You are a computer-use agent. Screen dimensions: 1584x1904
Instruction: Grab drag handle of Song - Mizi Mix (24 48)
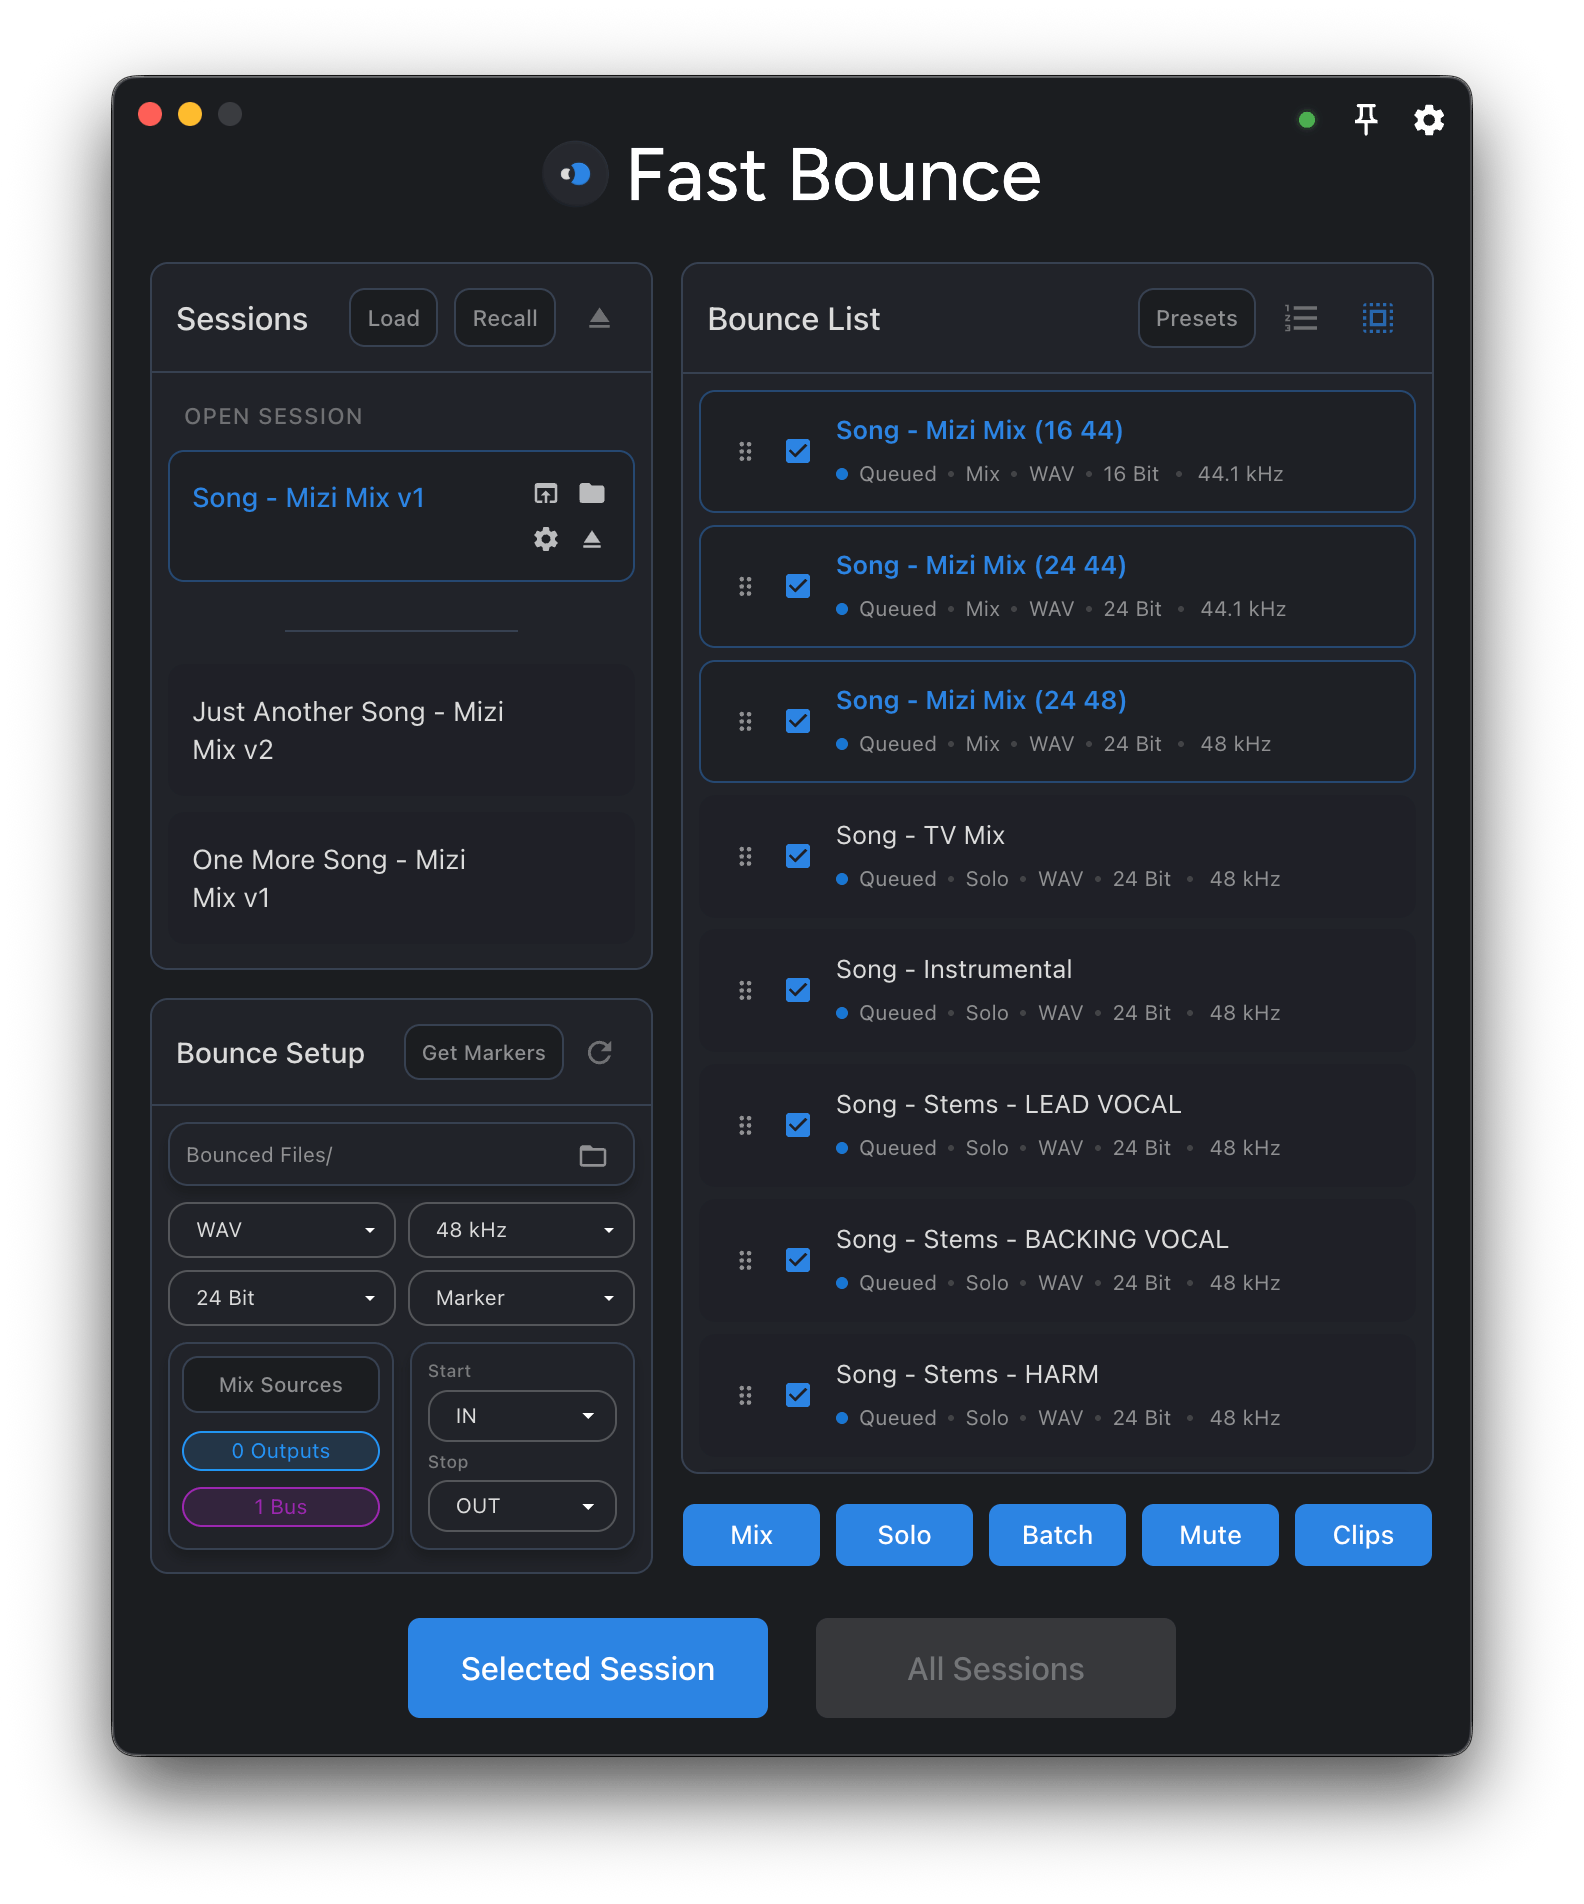point(745,721)
